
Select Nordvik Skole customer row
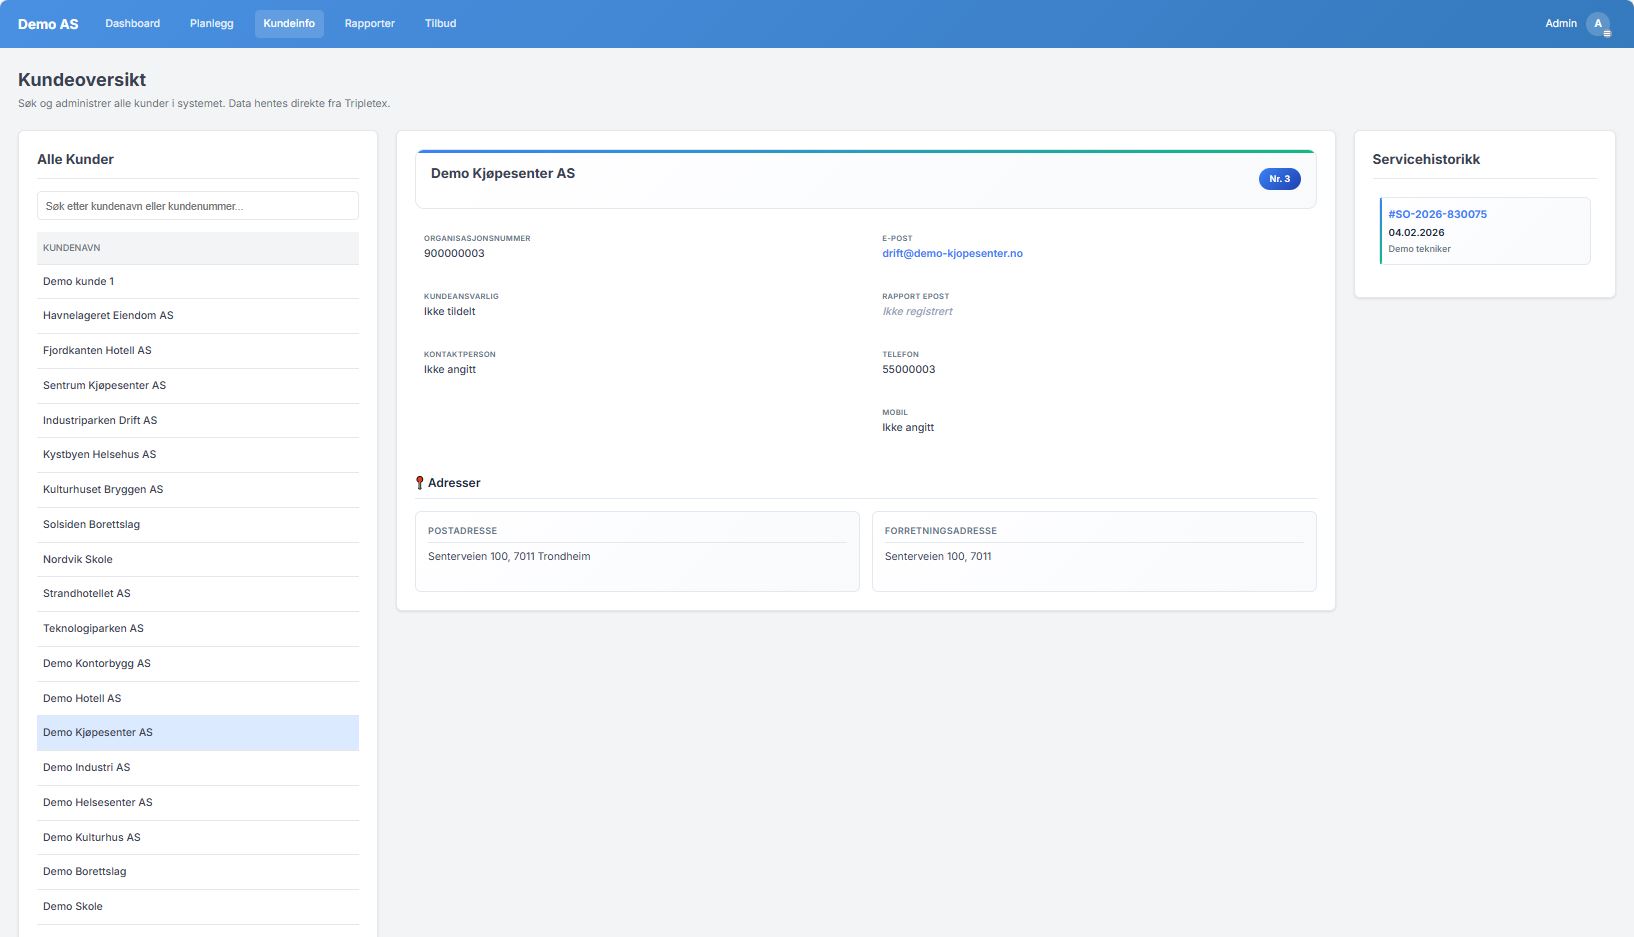point(78,560)
